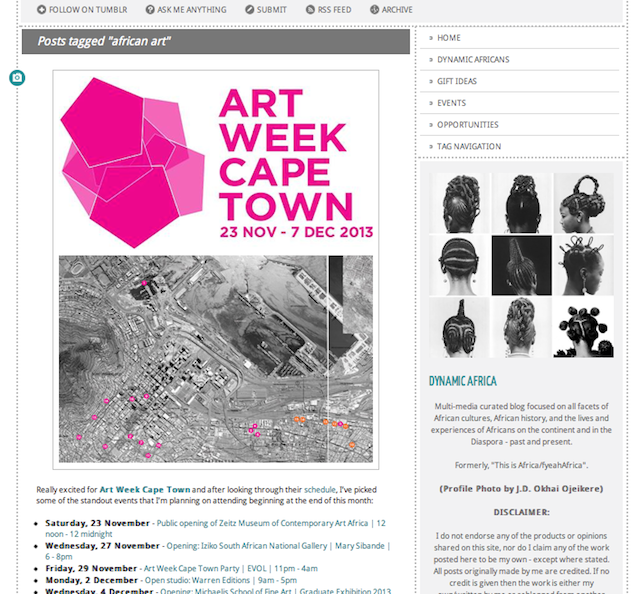Click the RSS Feed icon
The width and height of the screenshot is (640, 594).
pyautogui.click(x=311, y=9)
